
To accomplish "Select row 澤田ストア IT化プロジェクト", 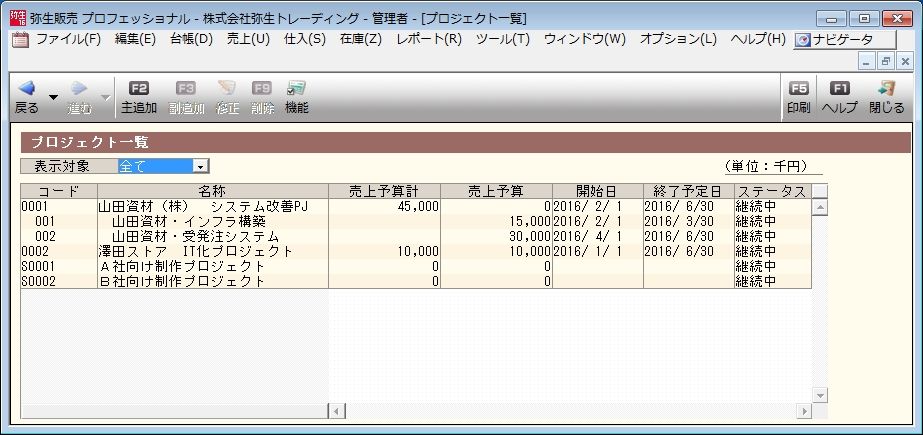I will coord(416,251).
